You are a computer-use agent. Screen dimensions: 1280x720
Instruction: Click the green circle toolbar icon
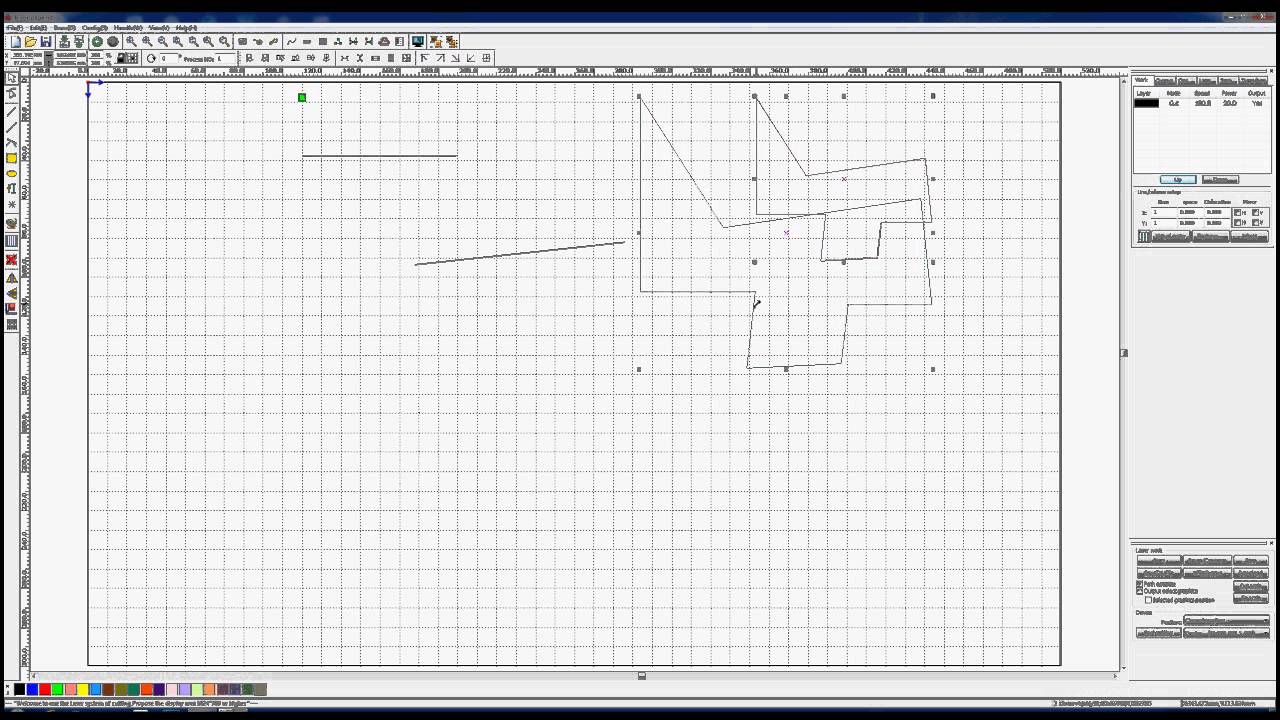point(97,42)
